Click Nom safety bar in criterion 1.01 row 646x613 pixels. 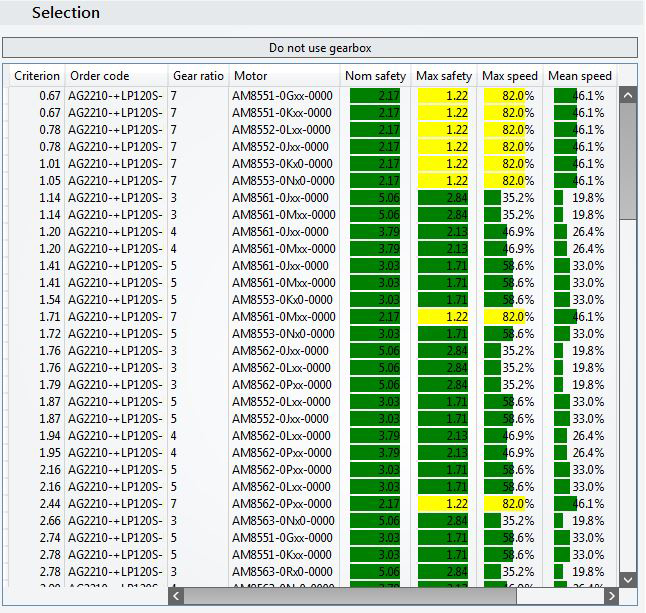(375, 164)
